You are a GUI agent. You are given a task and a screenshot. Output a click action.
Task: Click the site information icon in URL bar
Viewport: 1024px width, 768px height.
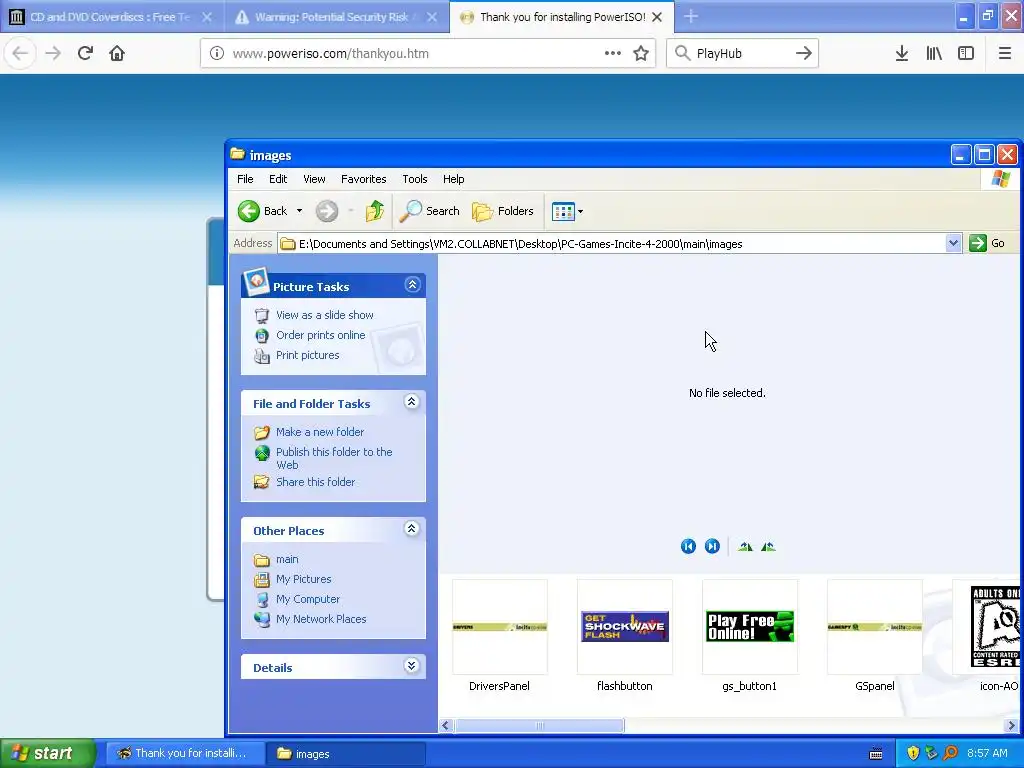tap(217, 54)
